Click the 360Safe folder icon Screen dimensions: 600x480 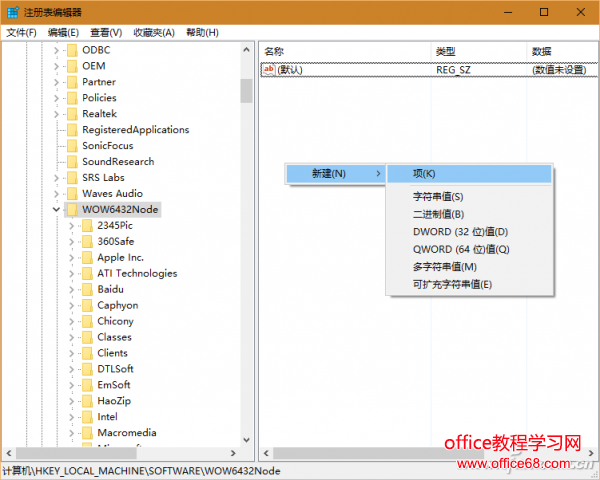pyautogui.click(x=87, y=242)
